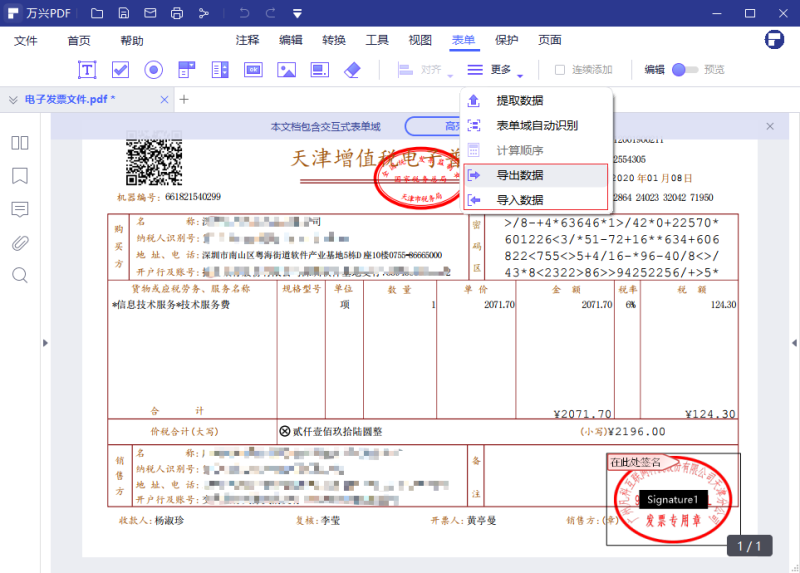Add a list box form field
This screenshot has width=800, height=573.
(x=220, y=69)
